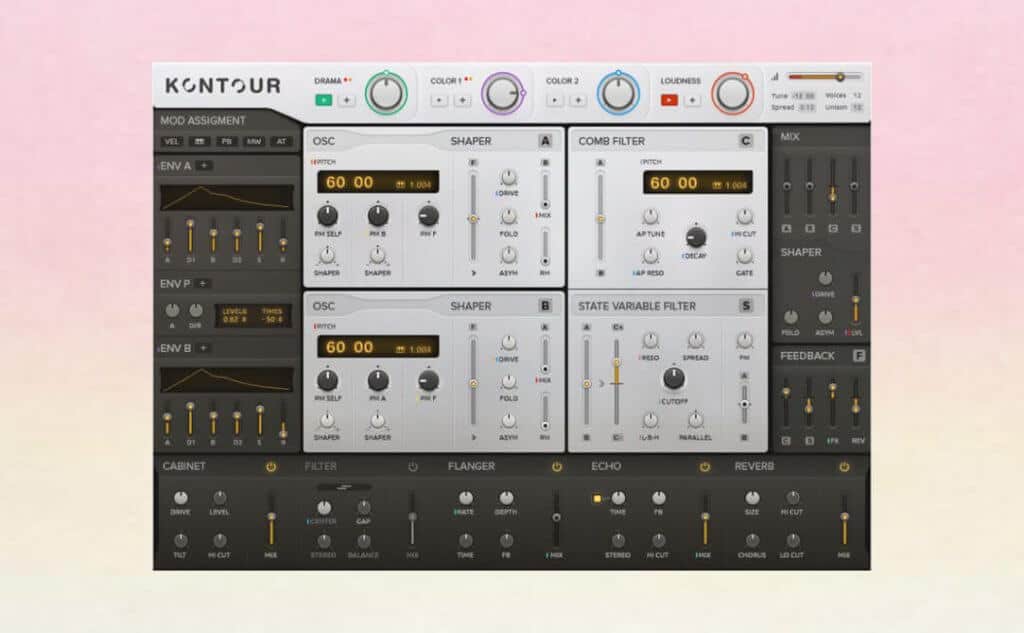Screen dimensions: 1024x633
Task: Click the DRIVE knob in Shaper A
Action: [x=508, y=177]
